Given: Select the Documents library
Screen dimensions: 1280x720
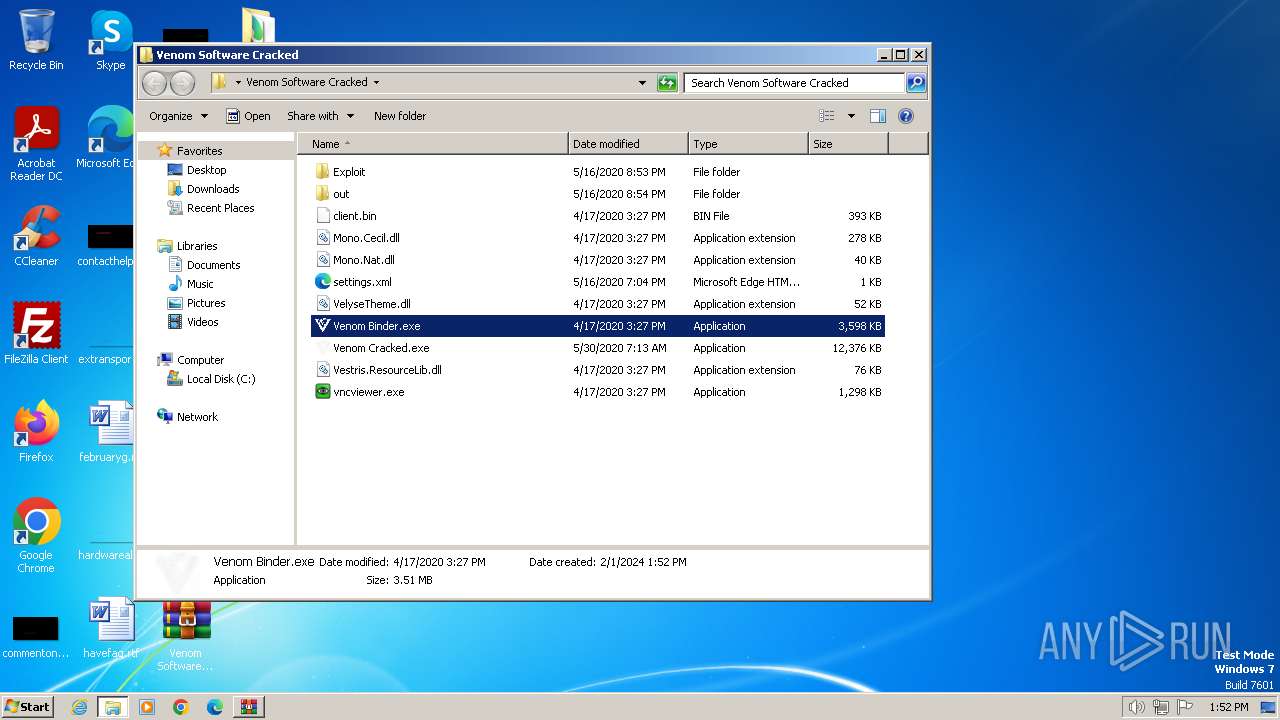Looking at the screenshot, I should [x=213, y=265].
